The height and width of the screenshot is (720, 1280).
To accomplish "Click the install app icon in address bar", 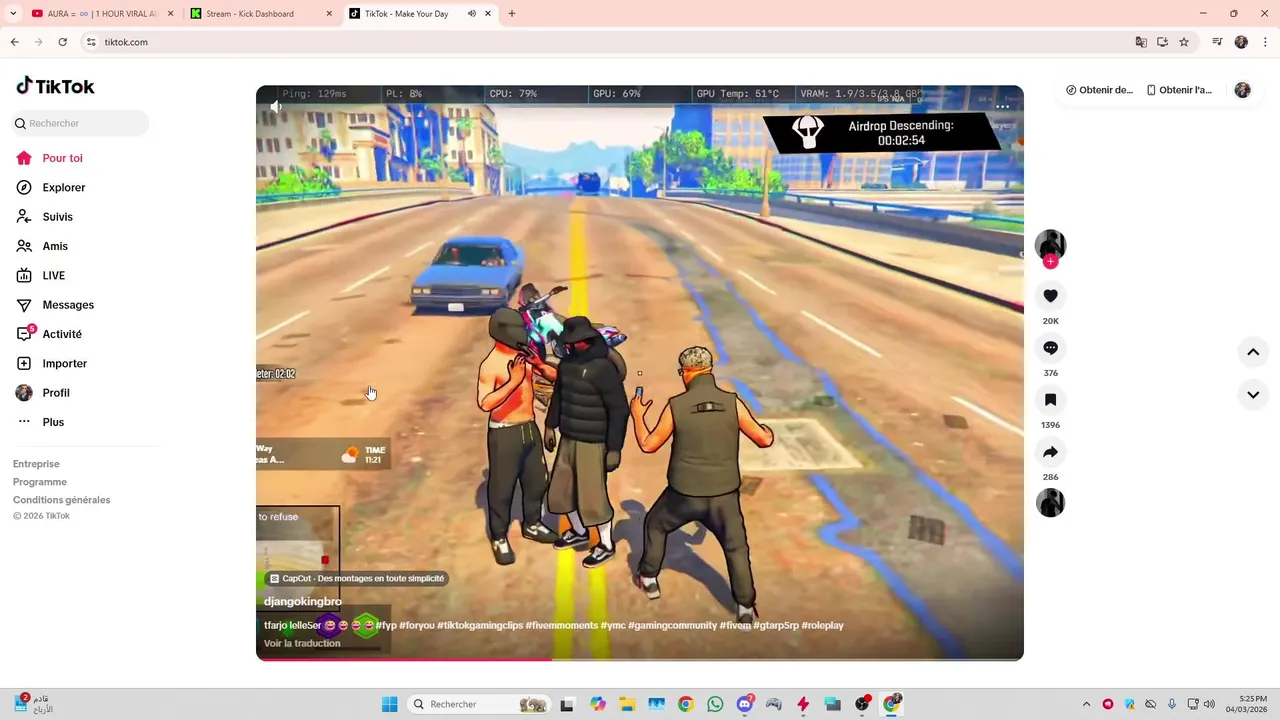I will [1163, 42].
